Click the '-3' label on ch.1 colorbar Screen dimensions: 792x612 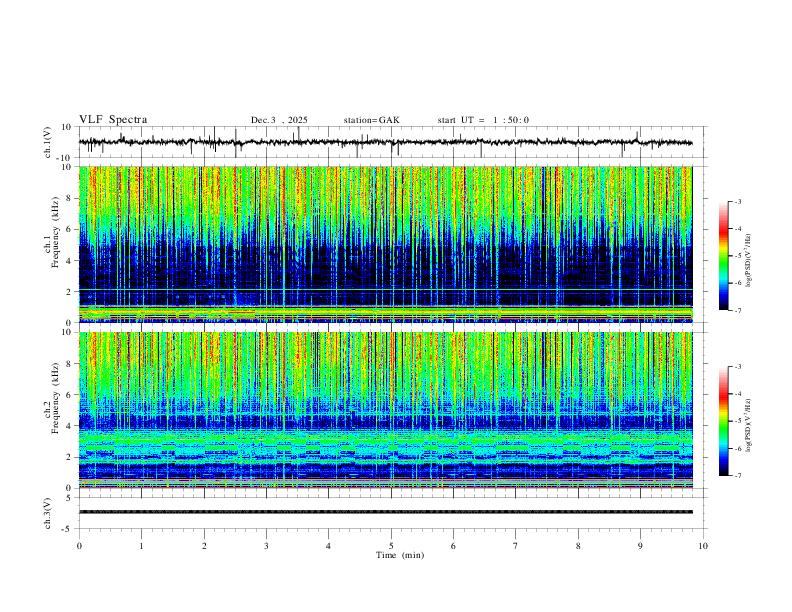click(737, 201)
